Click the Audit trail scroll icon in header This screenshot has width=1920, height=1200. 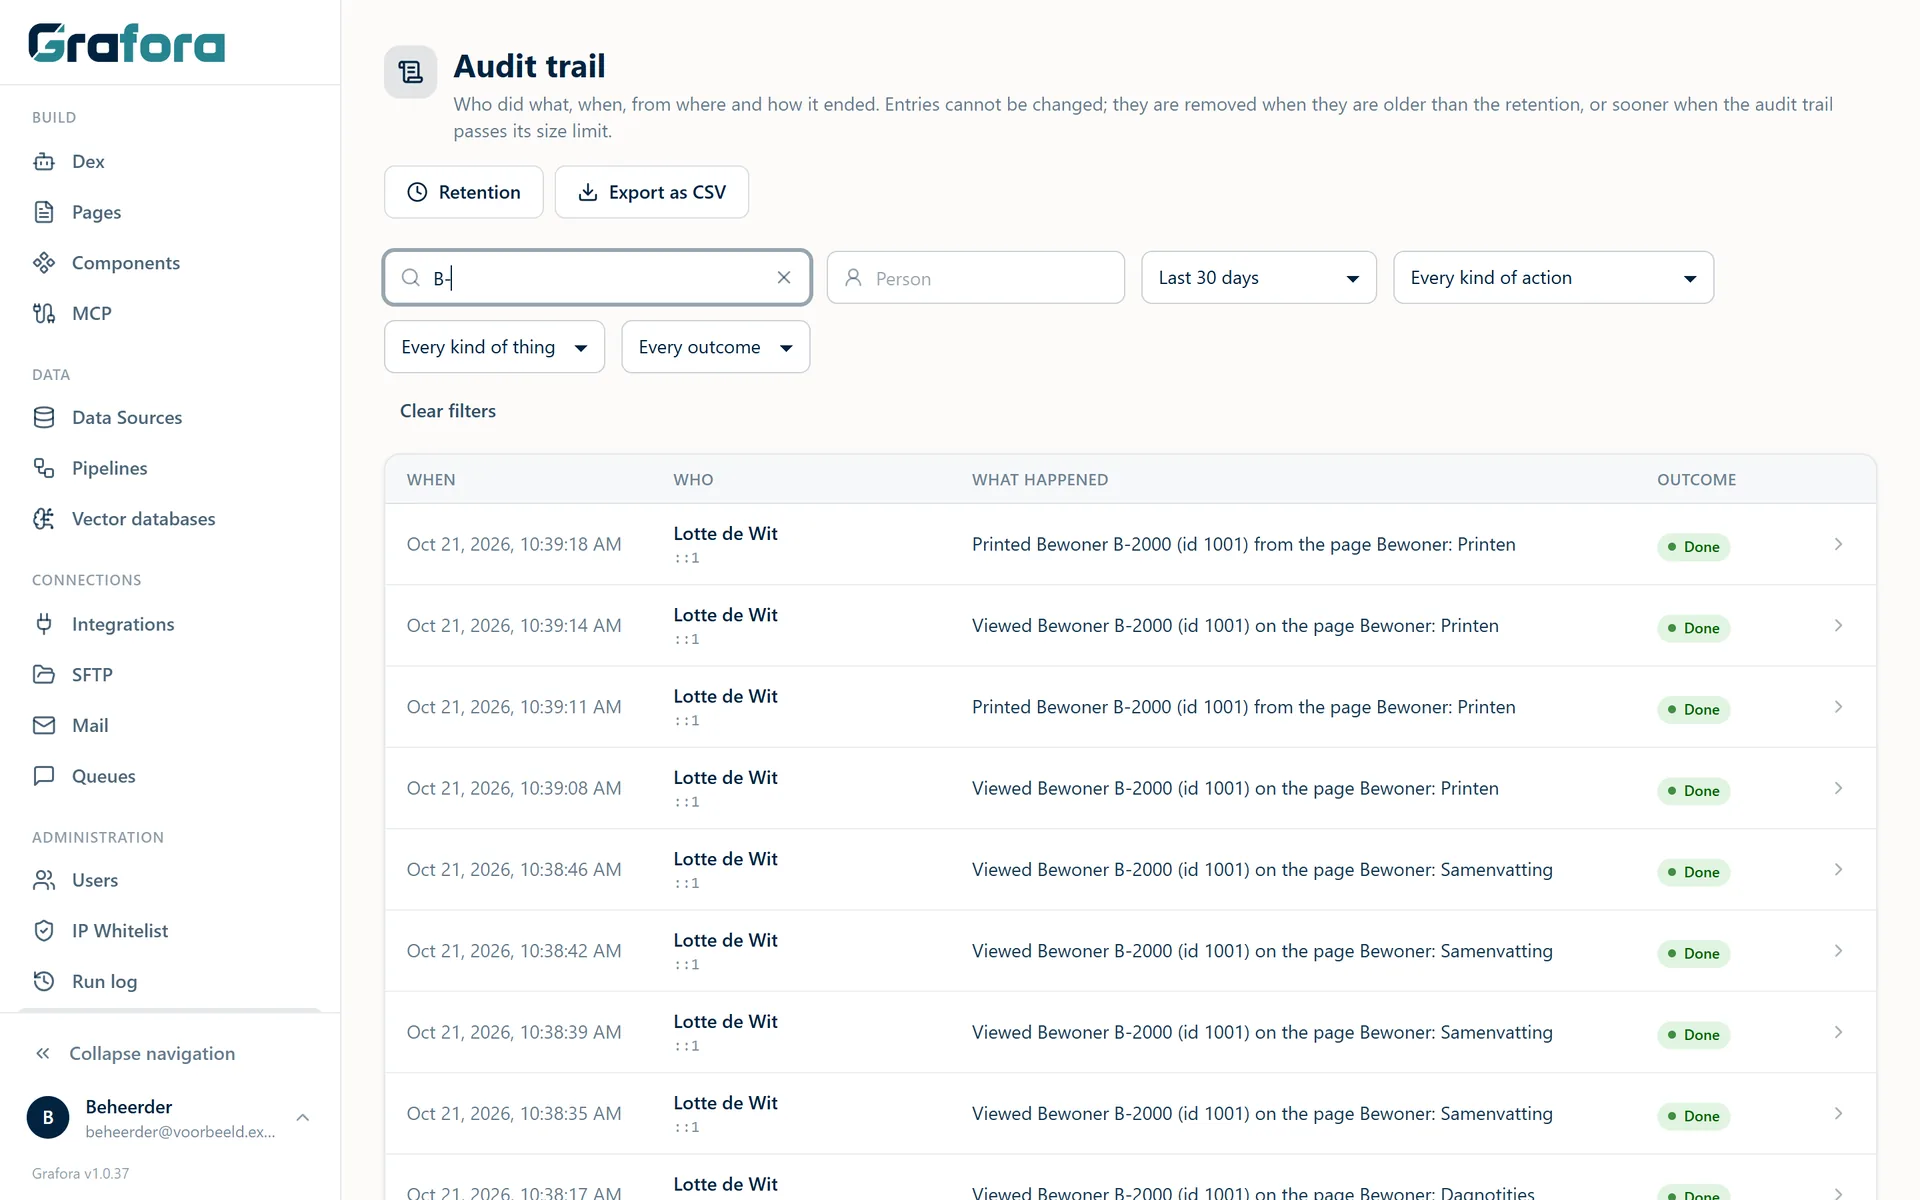click(x=410, y=72)
